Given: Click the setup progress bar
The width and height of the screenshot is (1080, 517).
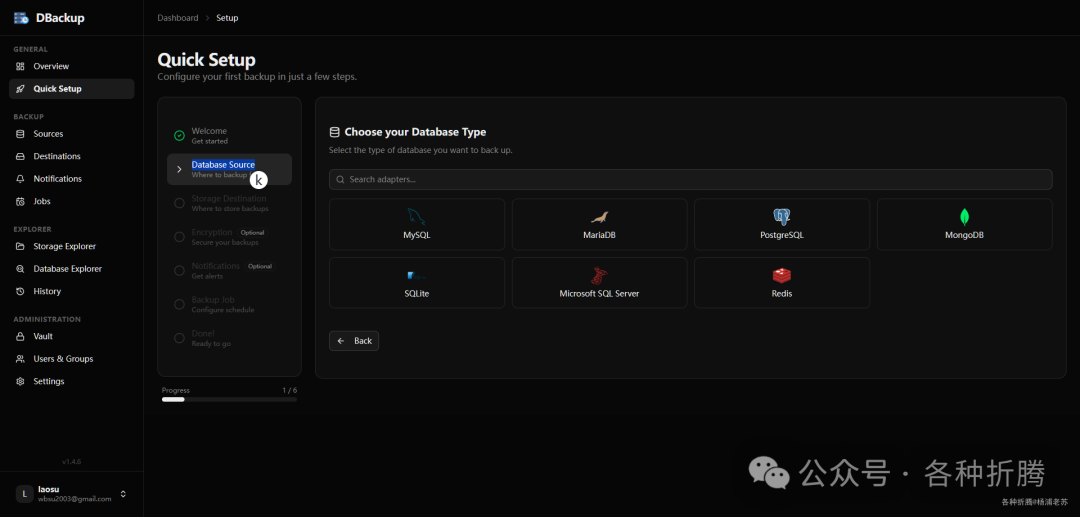Looking at the screenshot, I should (229, 399).
